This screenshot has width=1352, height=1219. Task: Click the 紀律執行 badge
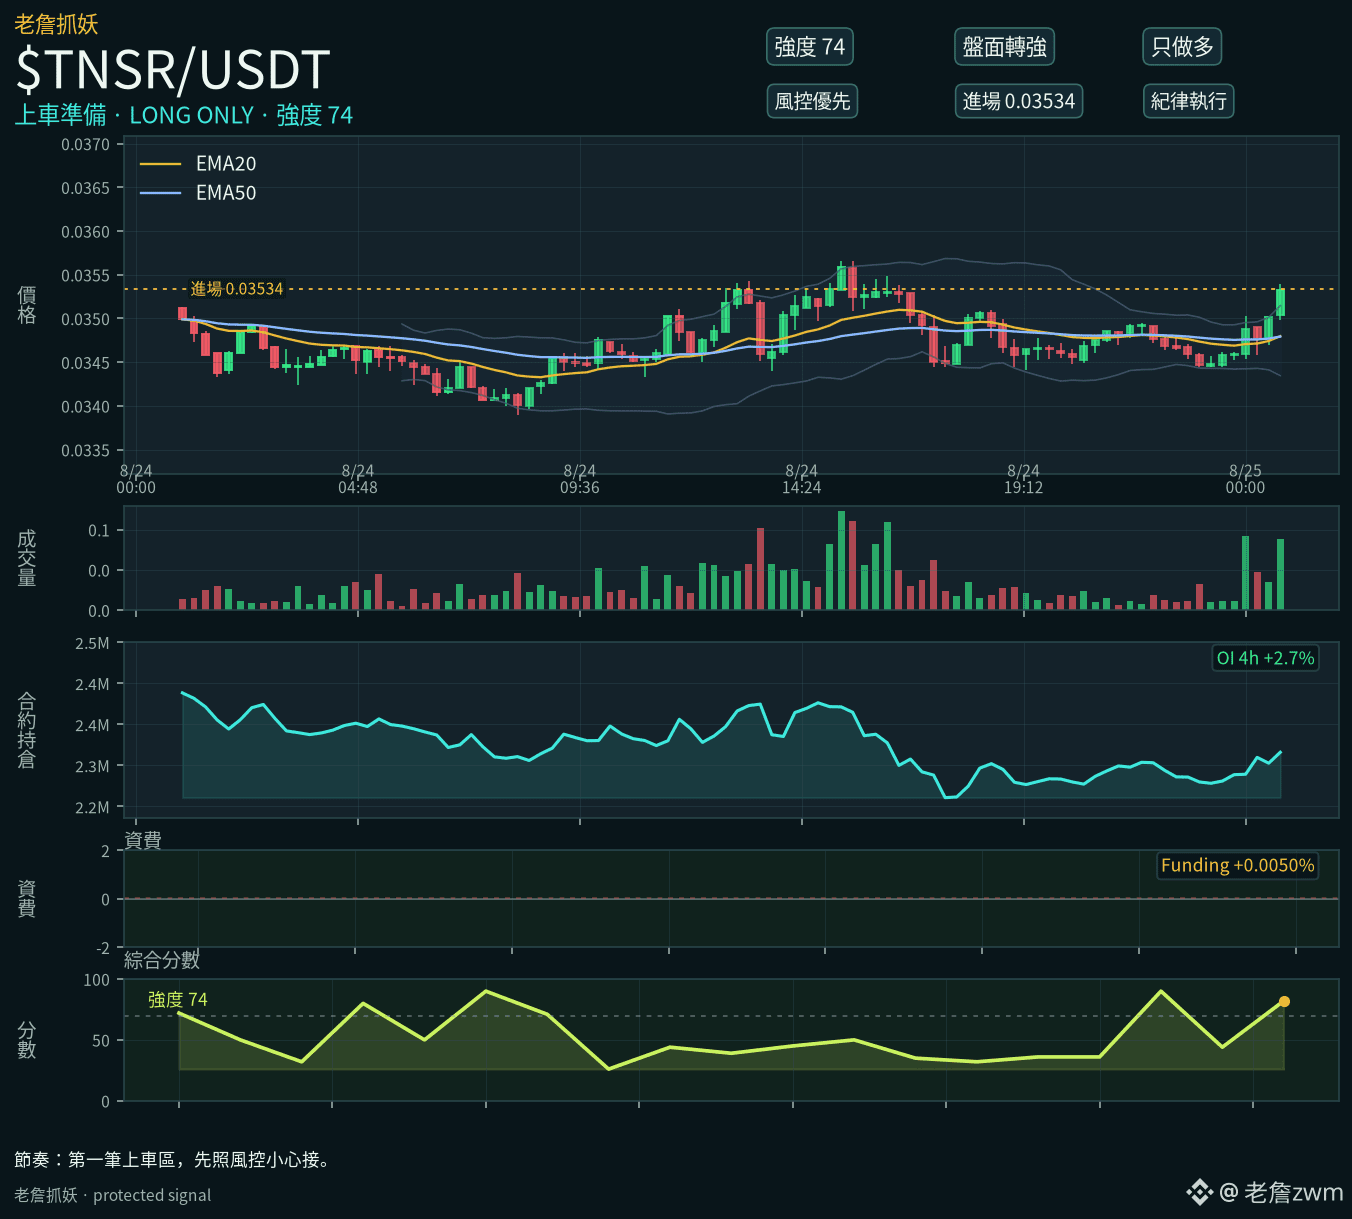[1188, 101]
